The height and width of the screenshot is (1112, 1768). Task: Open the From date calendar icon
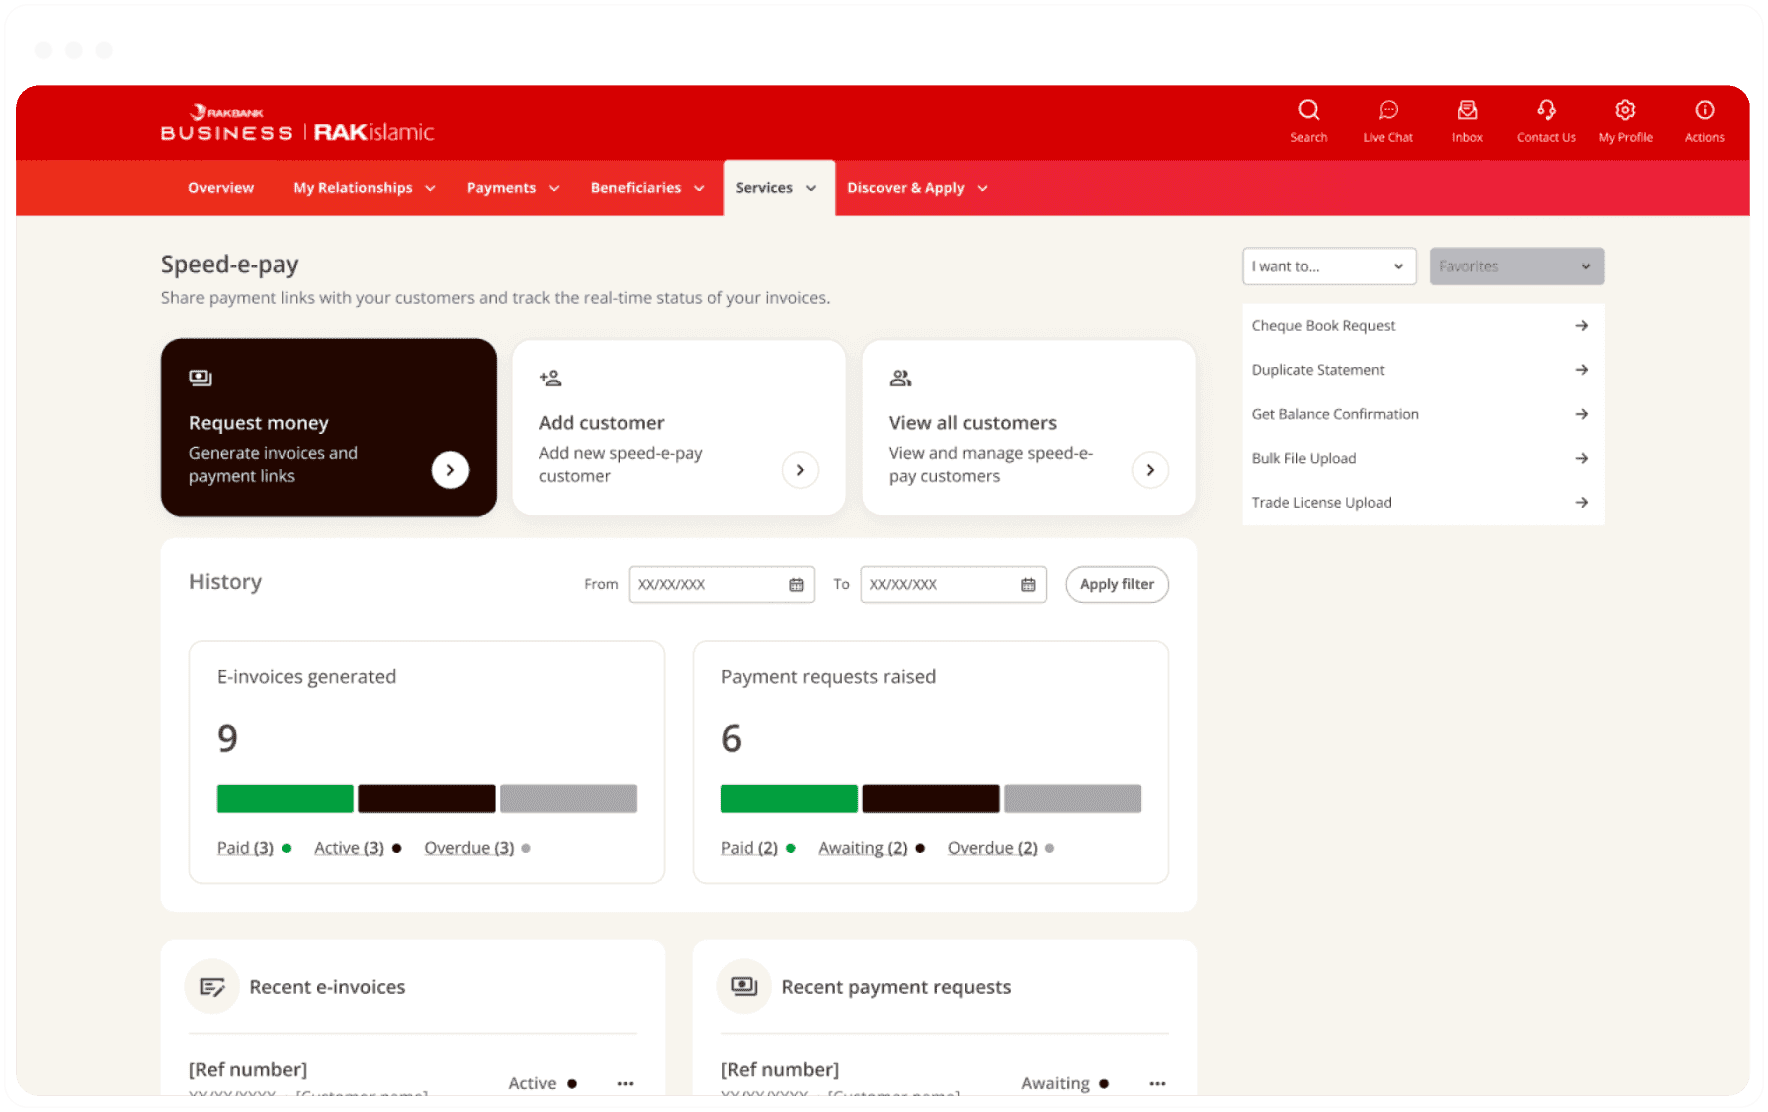click(x=796, y=585)
